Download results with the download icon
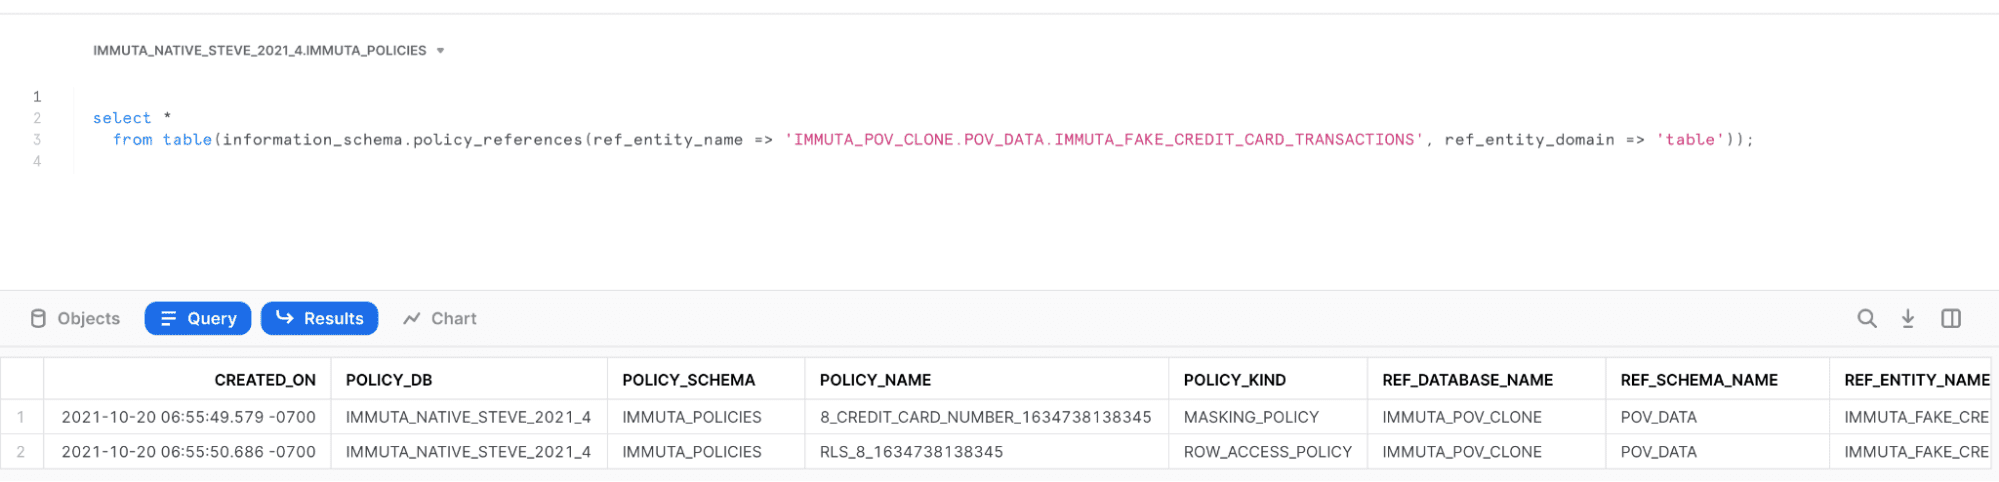Viewport: 1999px width, 482px height. click(1908, 318)
